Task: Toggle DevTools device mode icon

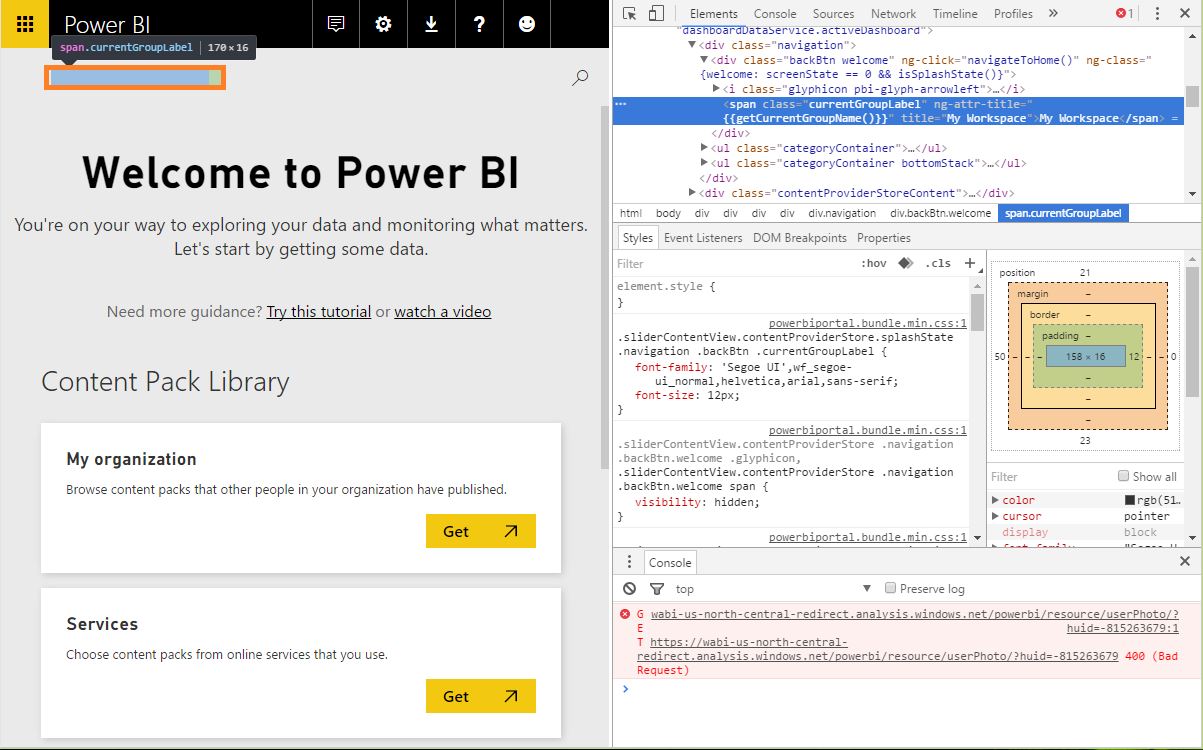Action: 656,13
